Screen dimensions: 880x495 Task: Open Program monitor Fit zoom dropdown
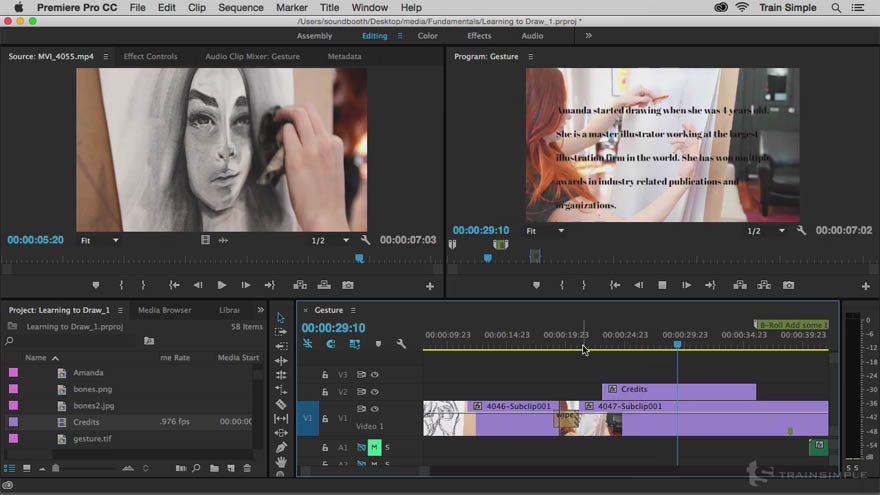(545, 231)
